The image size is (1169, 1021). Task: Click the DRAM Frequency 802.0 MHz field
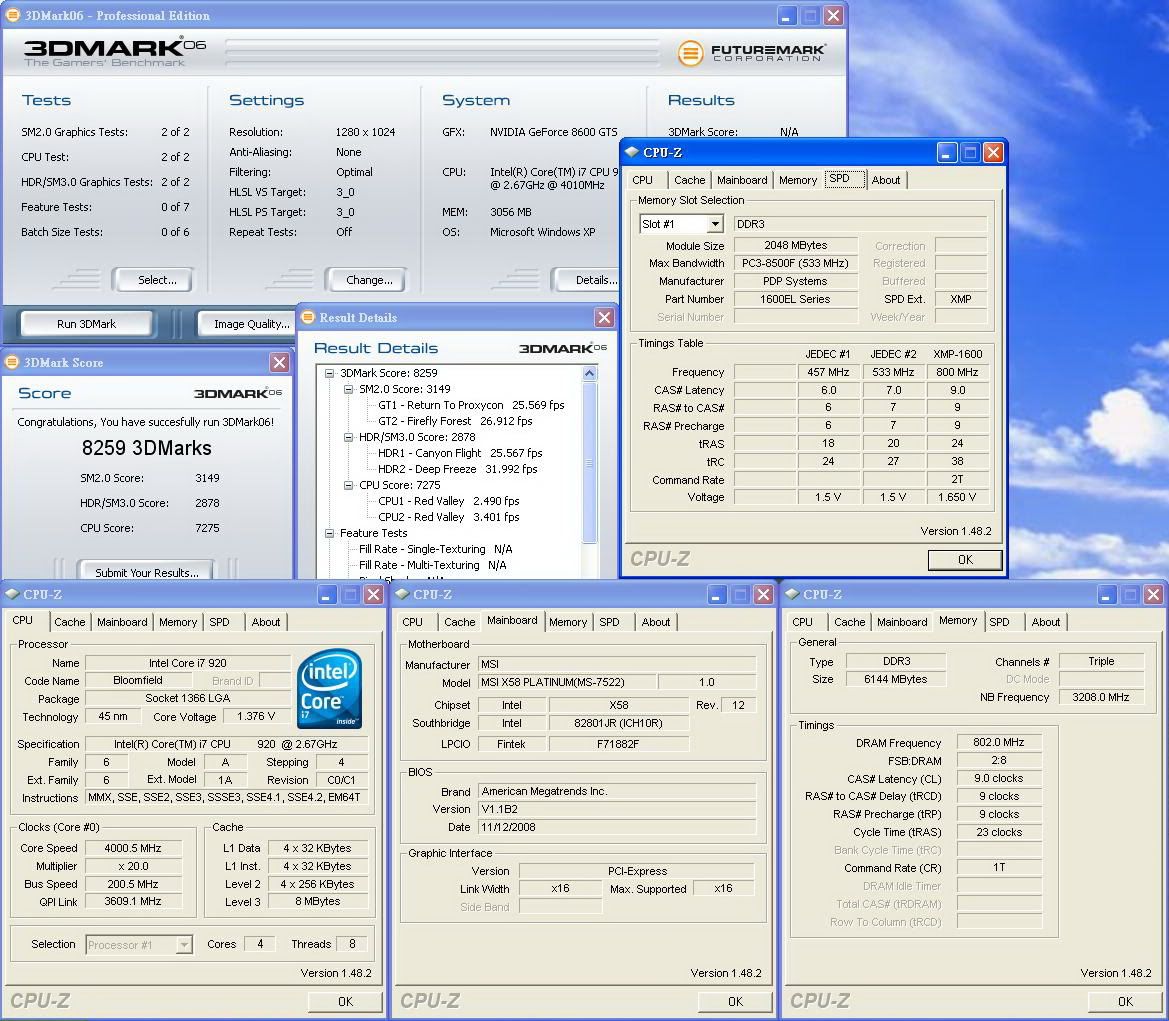[x=998, y=742]
